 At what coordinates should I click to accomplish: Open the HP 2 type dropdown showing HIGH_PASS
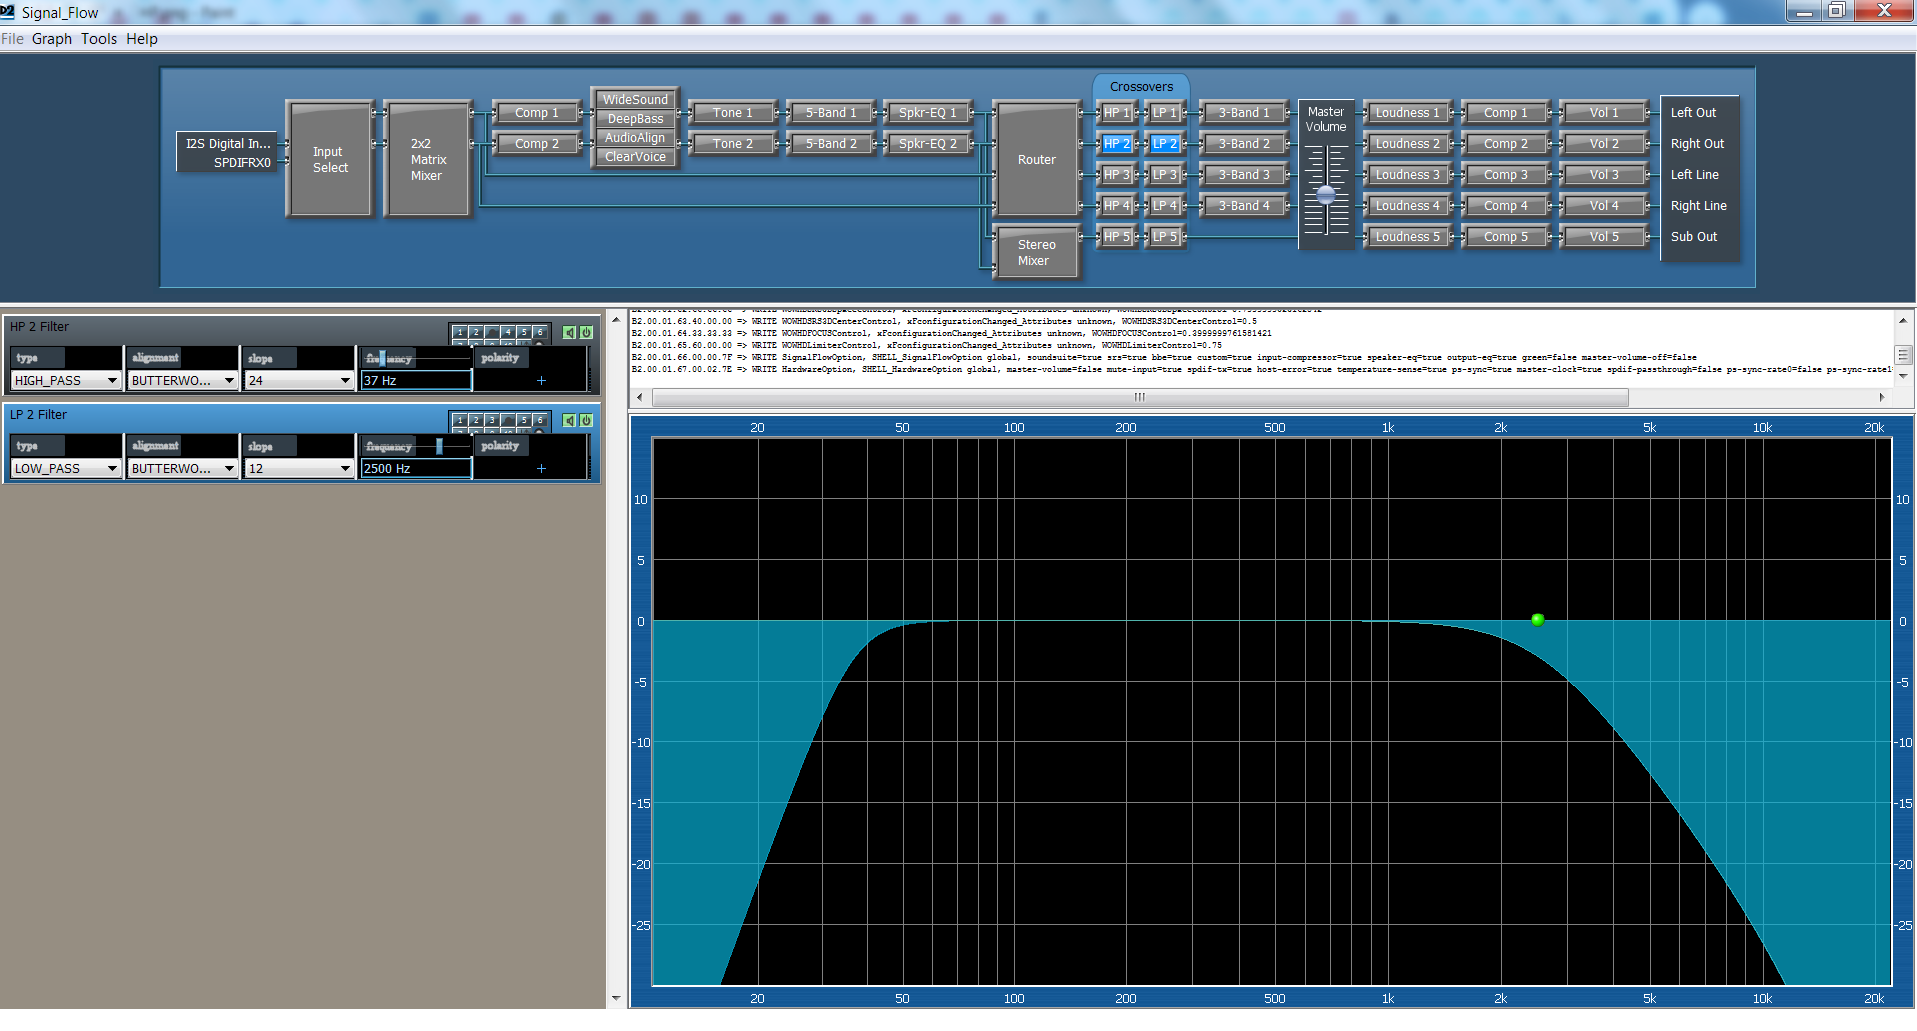(66, 381)
